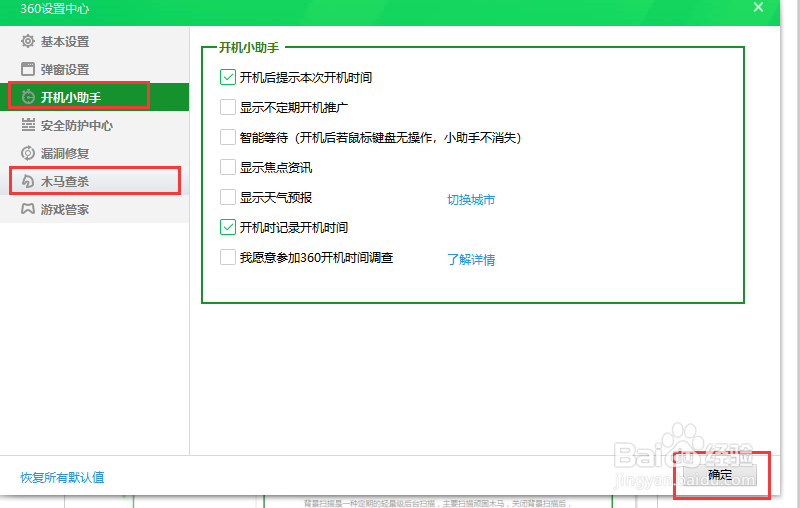The height and width of the screenshot is (508, 800).
Task: Uncheck 开机后提示本次开机时间 checkbox
Action: click(x=228, y=77)
